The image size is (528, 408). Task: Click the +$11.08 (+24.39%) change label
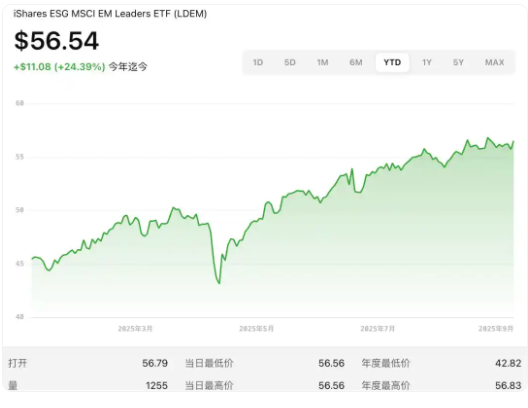[59, 67]
